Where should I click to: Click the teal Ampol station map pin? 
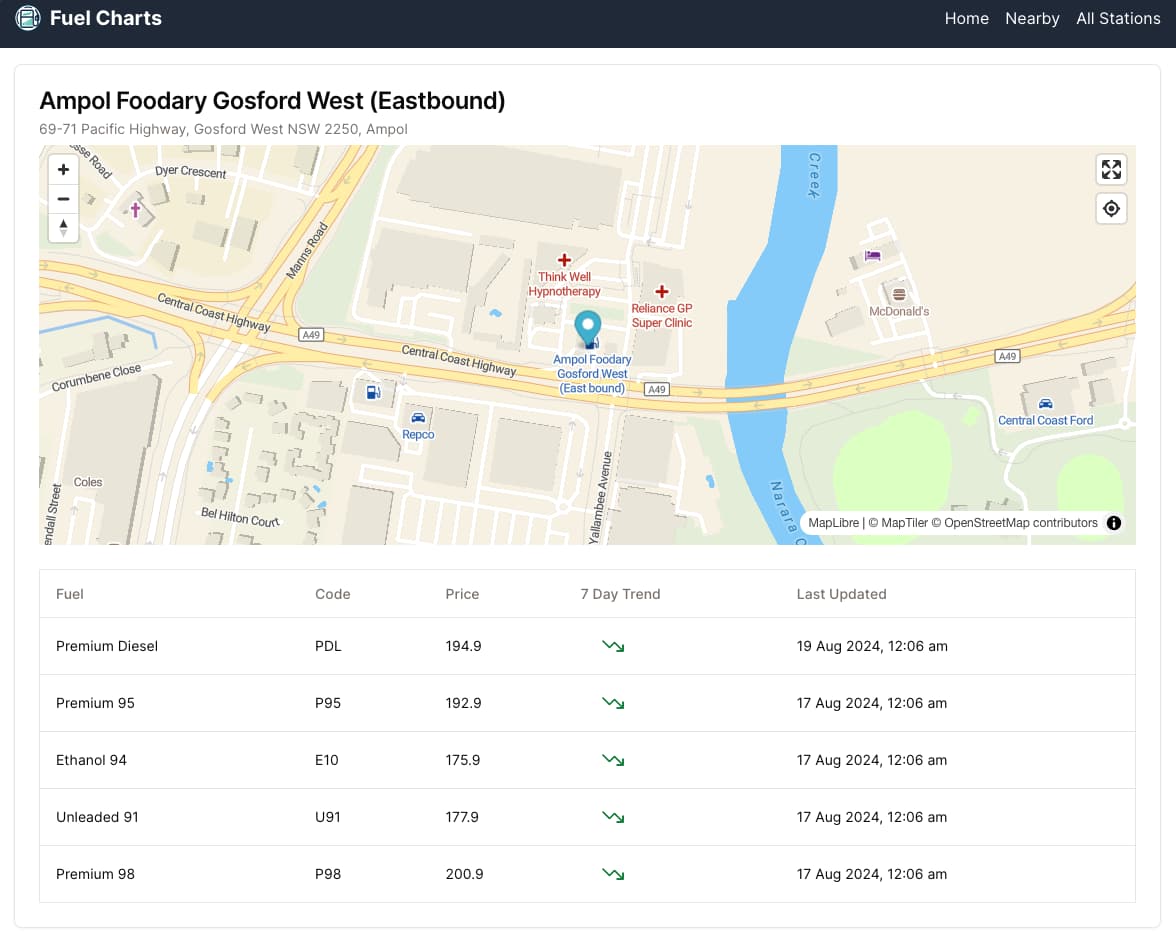[589, 328]
